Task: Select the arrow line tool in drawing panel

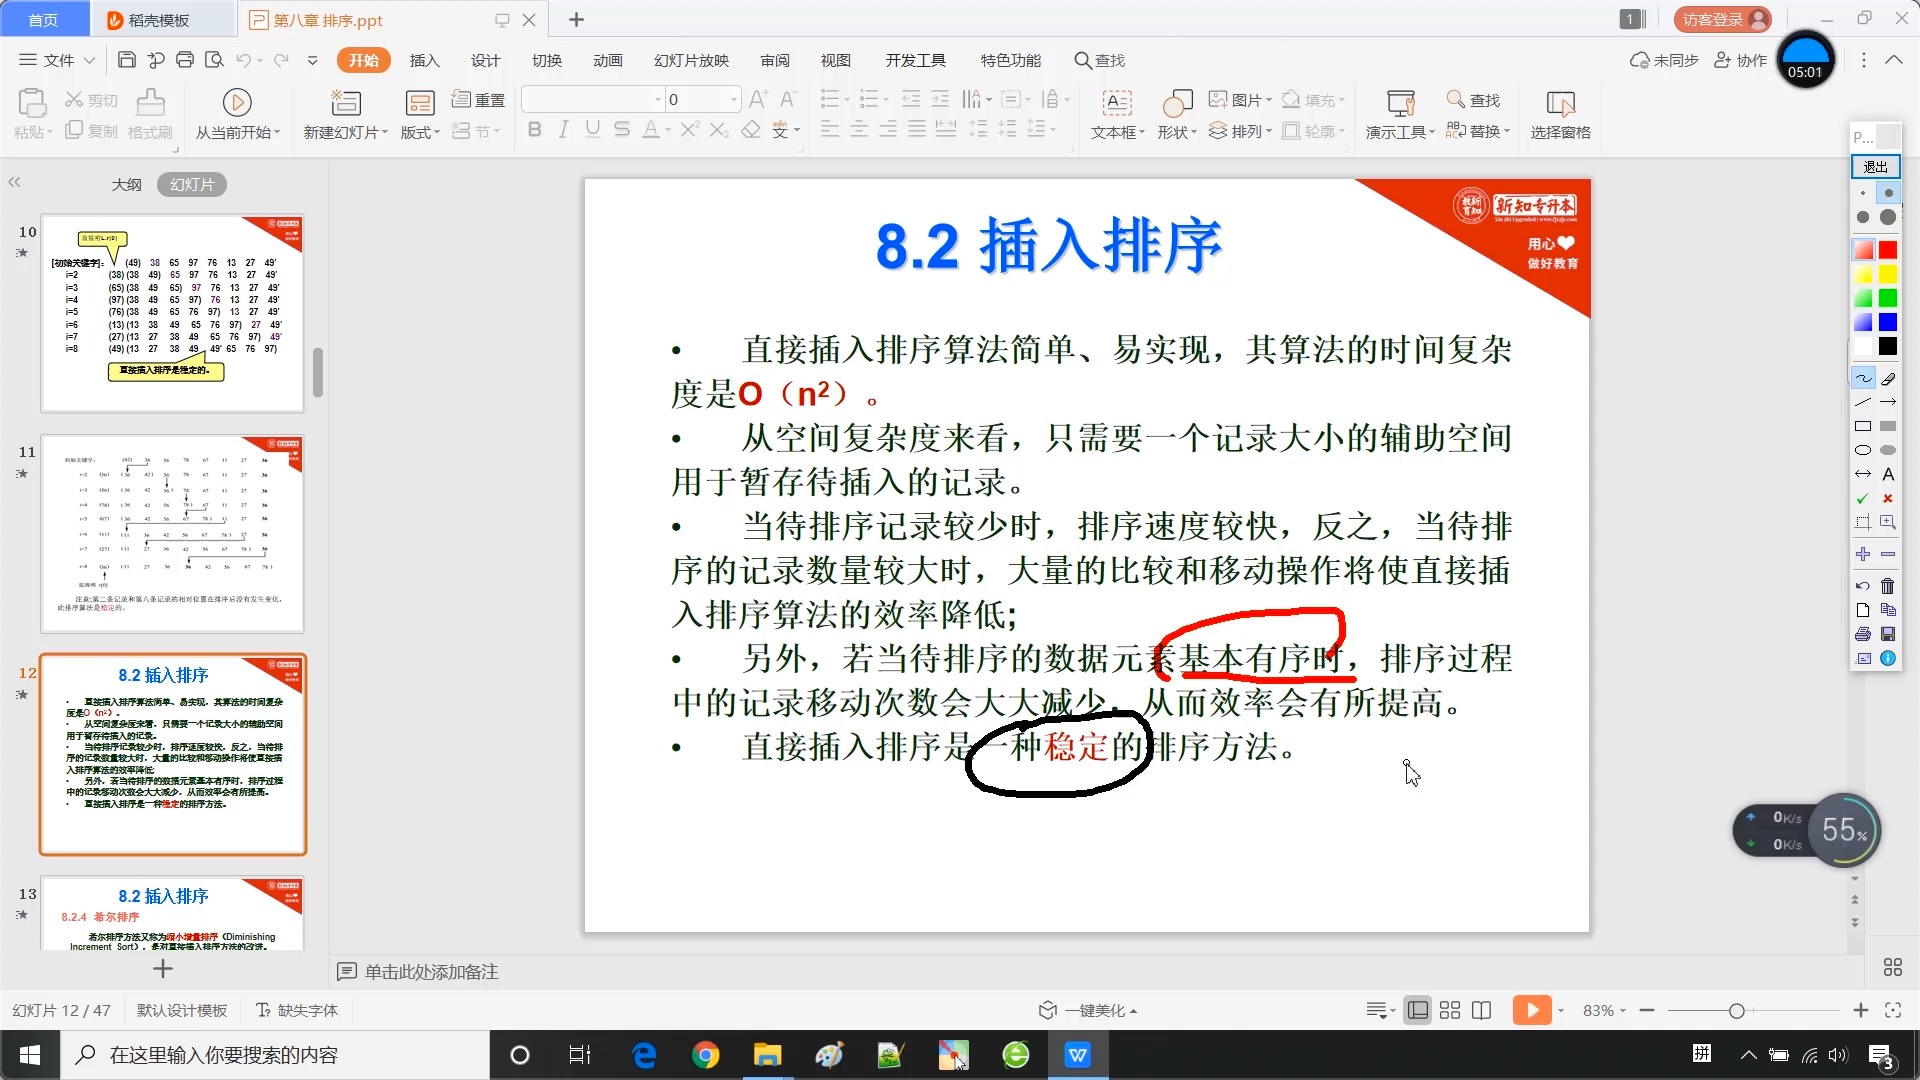Action: 1887,402
